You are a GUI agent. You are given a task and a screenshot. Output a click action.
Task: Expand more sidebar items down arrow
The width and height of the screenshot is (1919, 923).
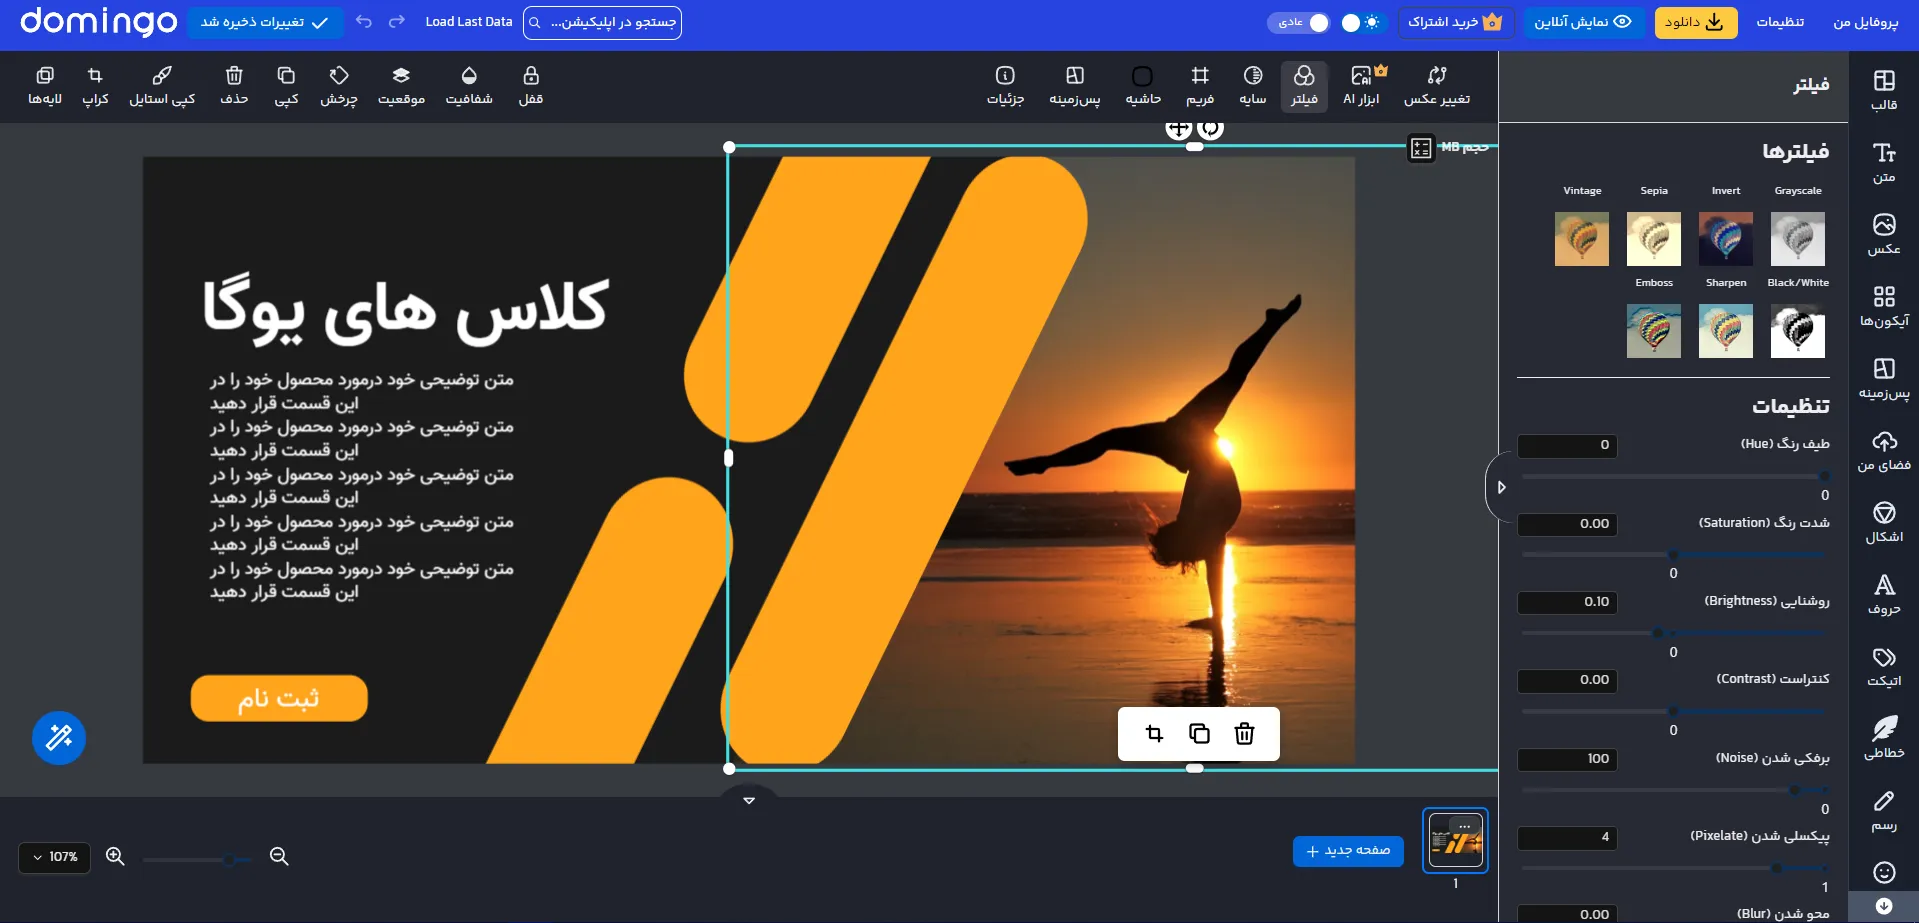1884,906
